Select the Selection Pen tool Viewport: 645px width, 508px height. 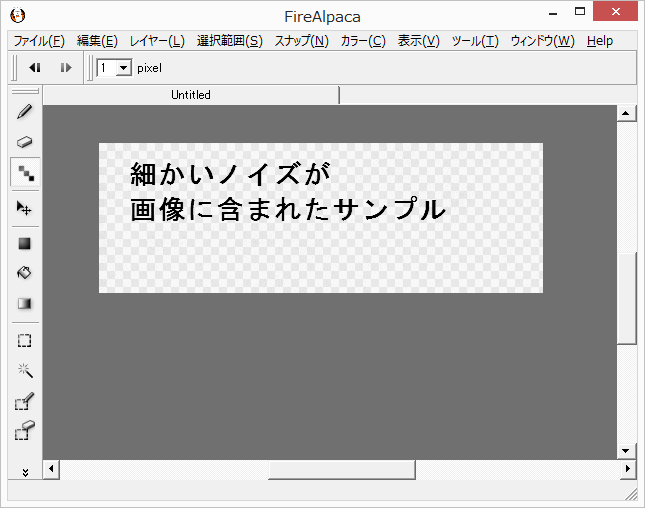tap(25, 401)
